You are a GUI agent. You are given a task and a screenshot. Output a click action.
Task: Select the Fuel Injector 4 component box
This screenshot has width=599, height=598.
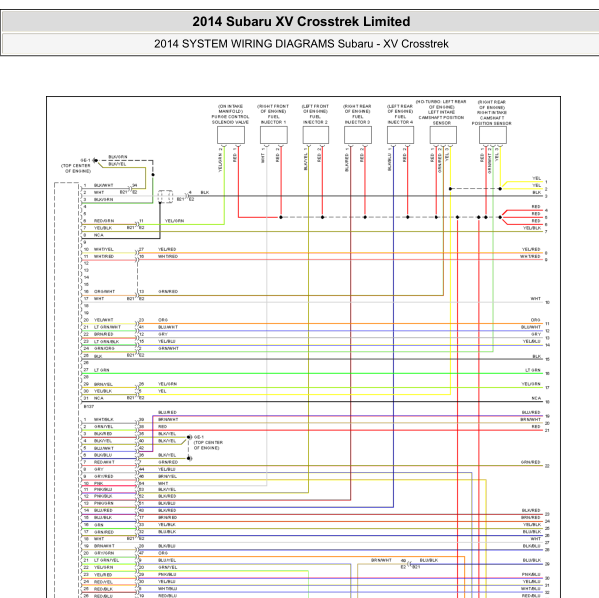pyautogui.click(x=400, y=135)
